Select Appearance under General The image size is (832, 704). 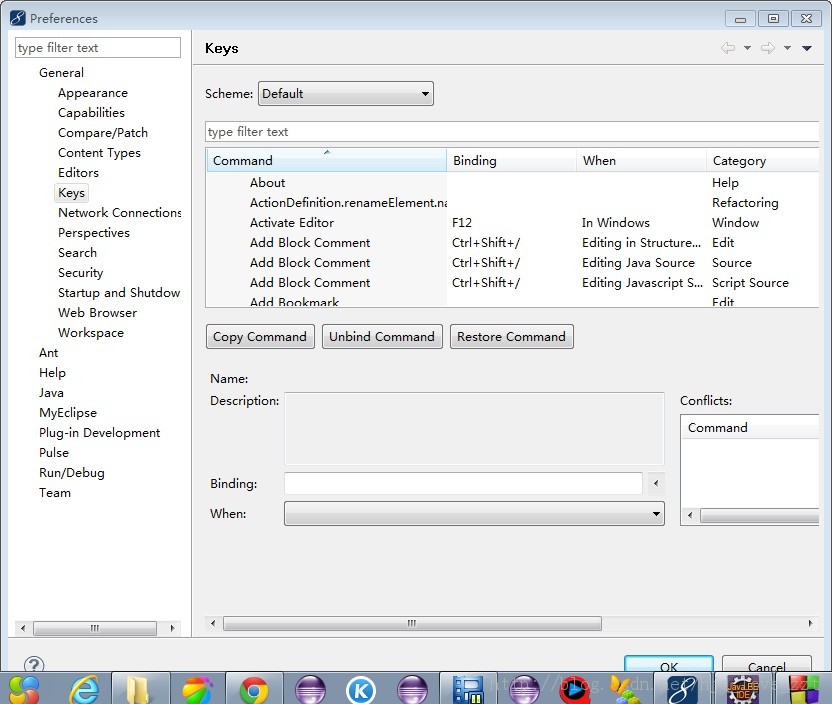click(x=92, y=93)
